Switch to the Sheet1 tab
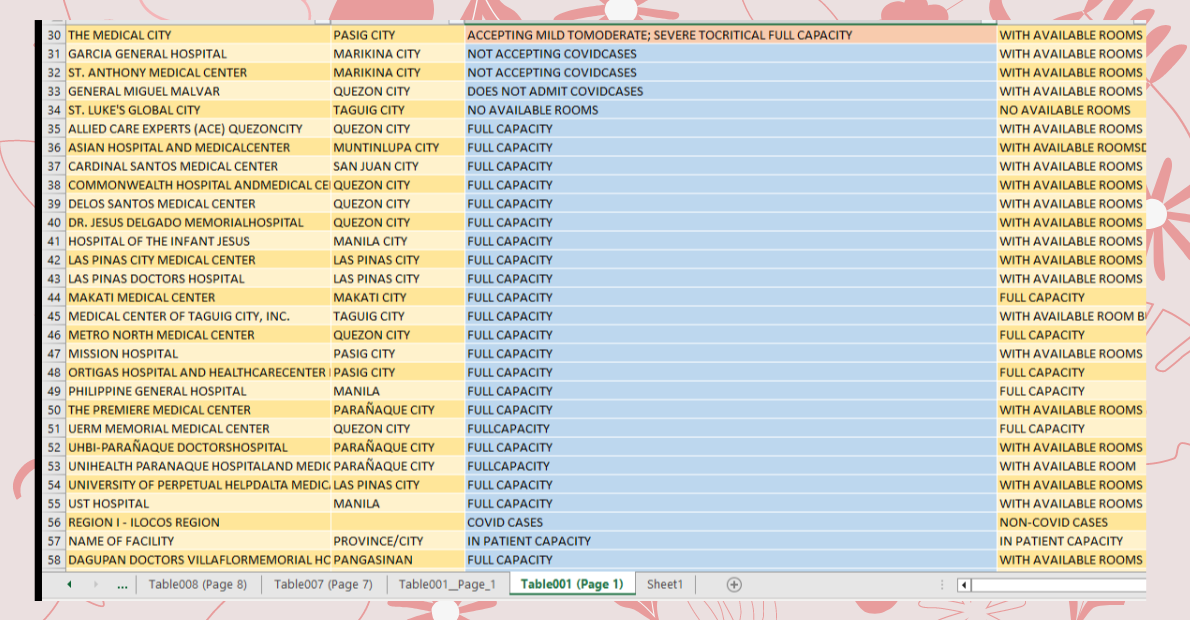Screen dimensions: 1190x620 point(665,584)
